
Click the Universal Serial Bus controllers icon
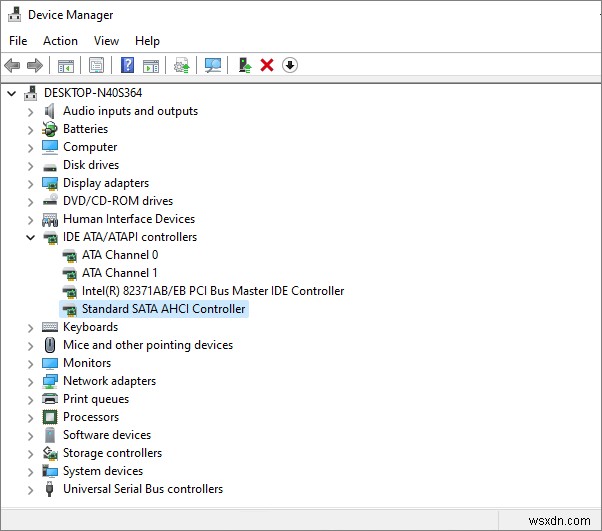click(x=49, y=489)
